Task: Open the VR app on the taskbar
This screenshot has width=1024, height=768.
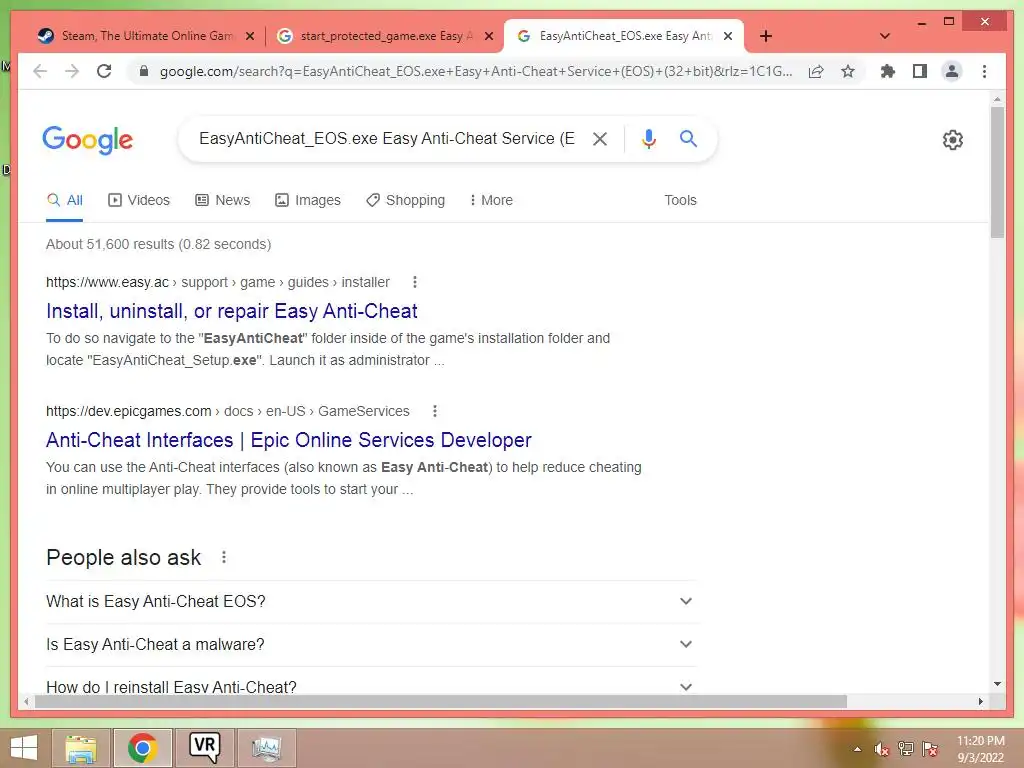Action: 204,748
